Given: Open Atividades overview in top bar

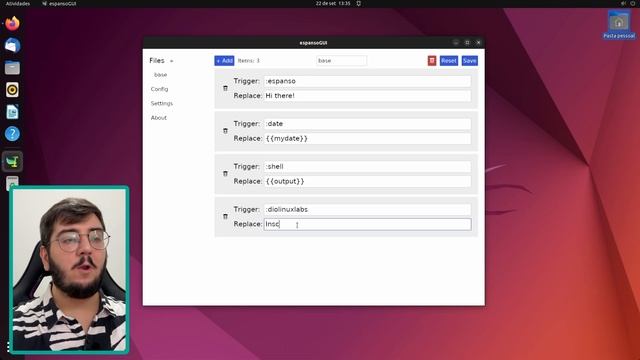Looking at the screenshot, I should (x=18, y=3).
